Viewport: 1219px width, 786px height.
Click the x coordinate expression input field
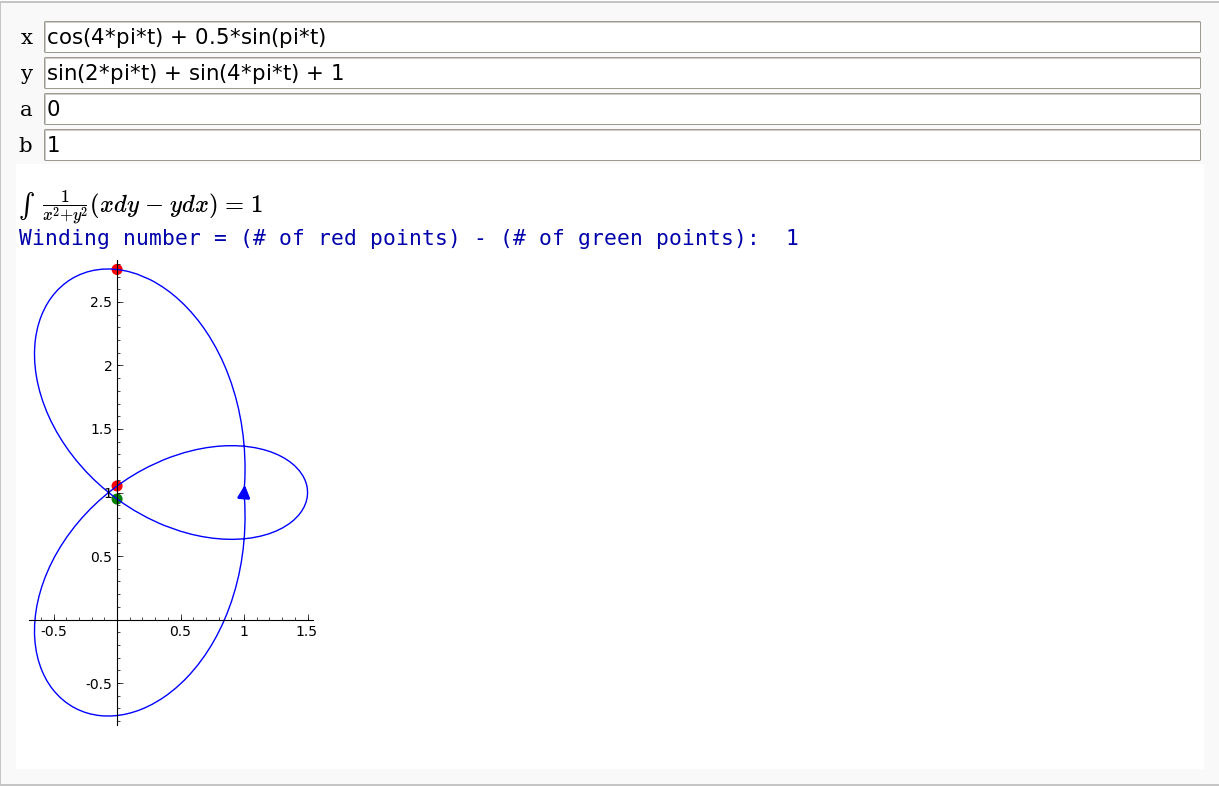621,37
